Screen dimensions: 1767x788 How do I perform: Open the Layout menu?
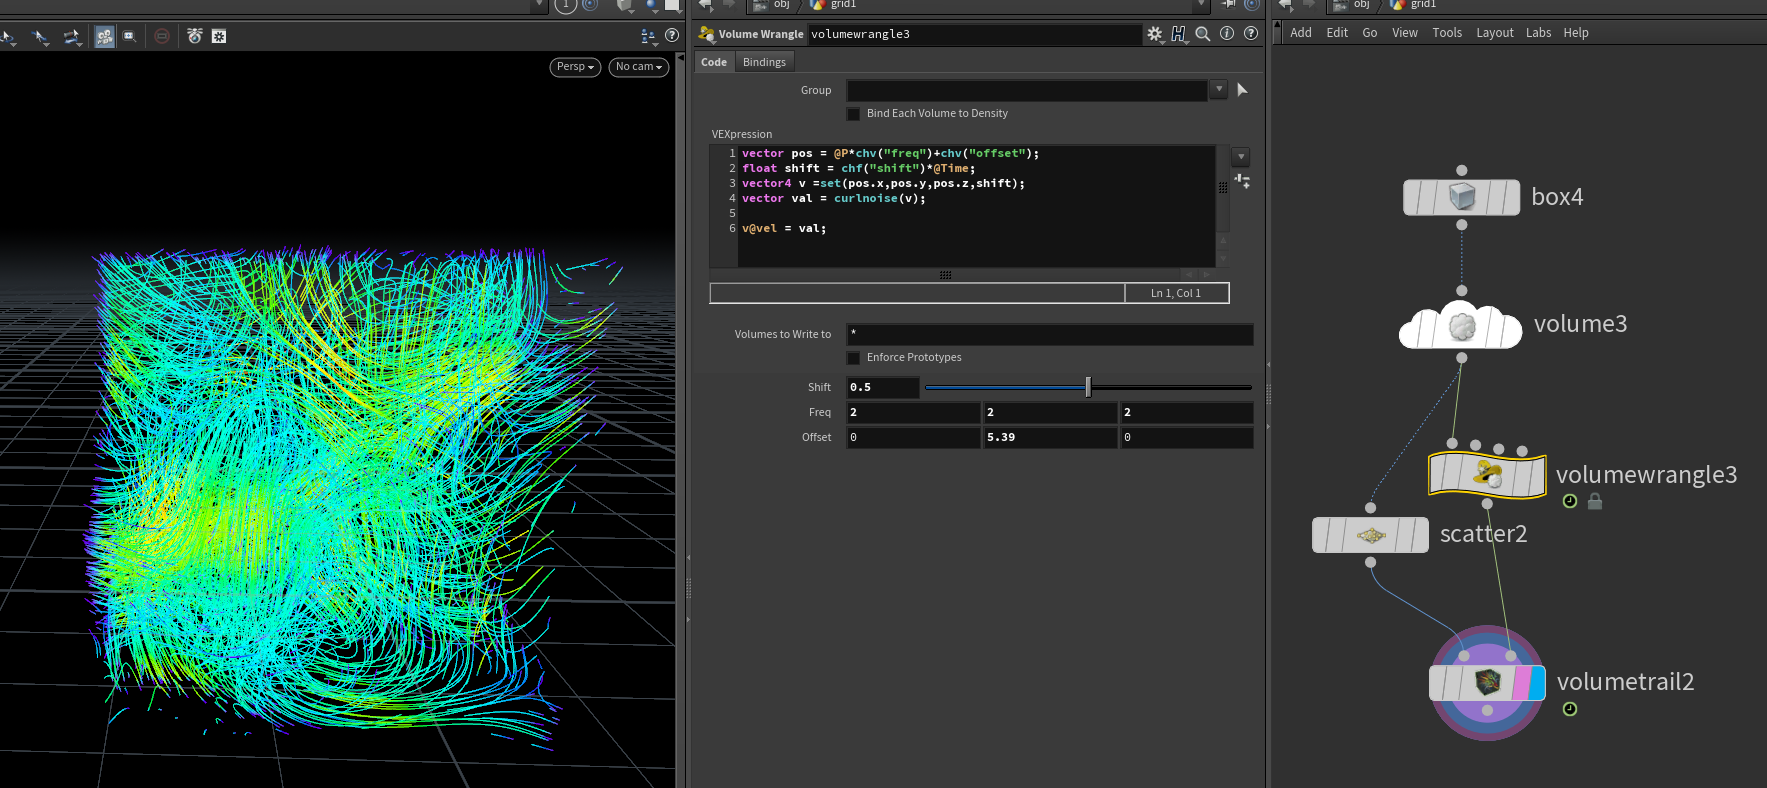click(x=1494, y=33)
